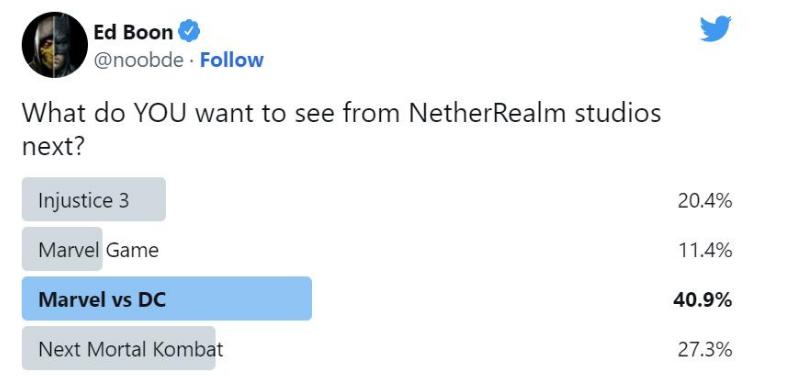Click Ed Boon's profile avatar
The height and width of the screenshot is (378, 788).
55,45
